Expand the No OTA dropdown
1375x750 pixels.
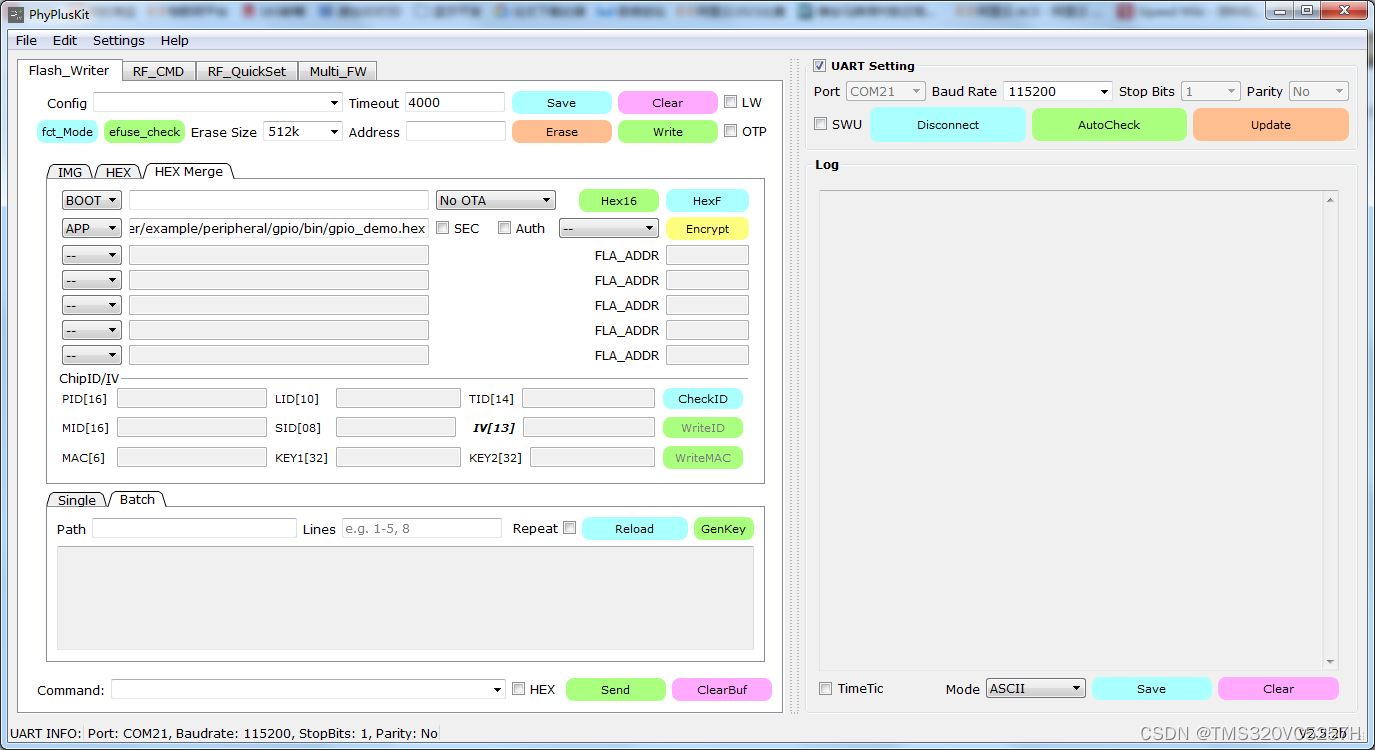[x=495, y=200]
